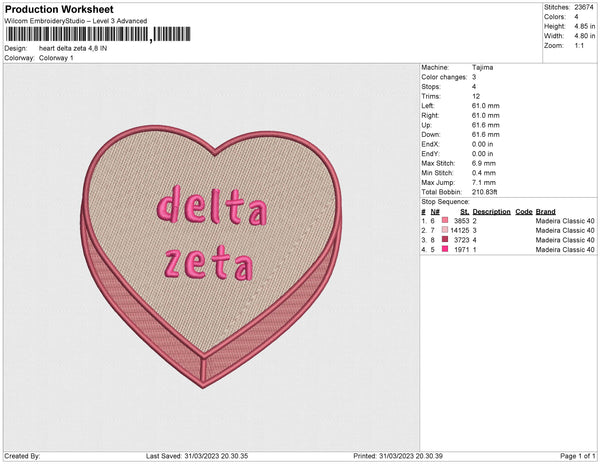The width and height of the screenshot is (600, 464).
Task: Click the Min Stitch value 0.4 mm
Action: coord(484,173)
